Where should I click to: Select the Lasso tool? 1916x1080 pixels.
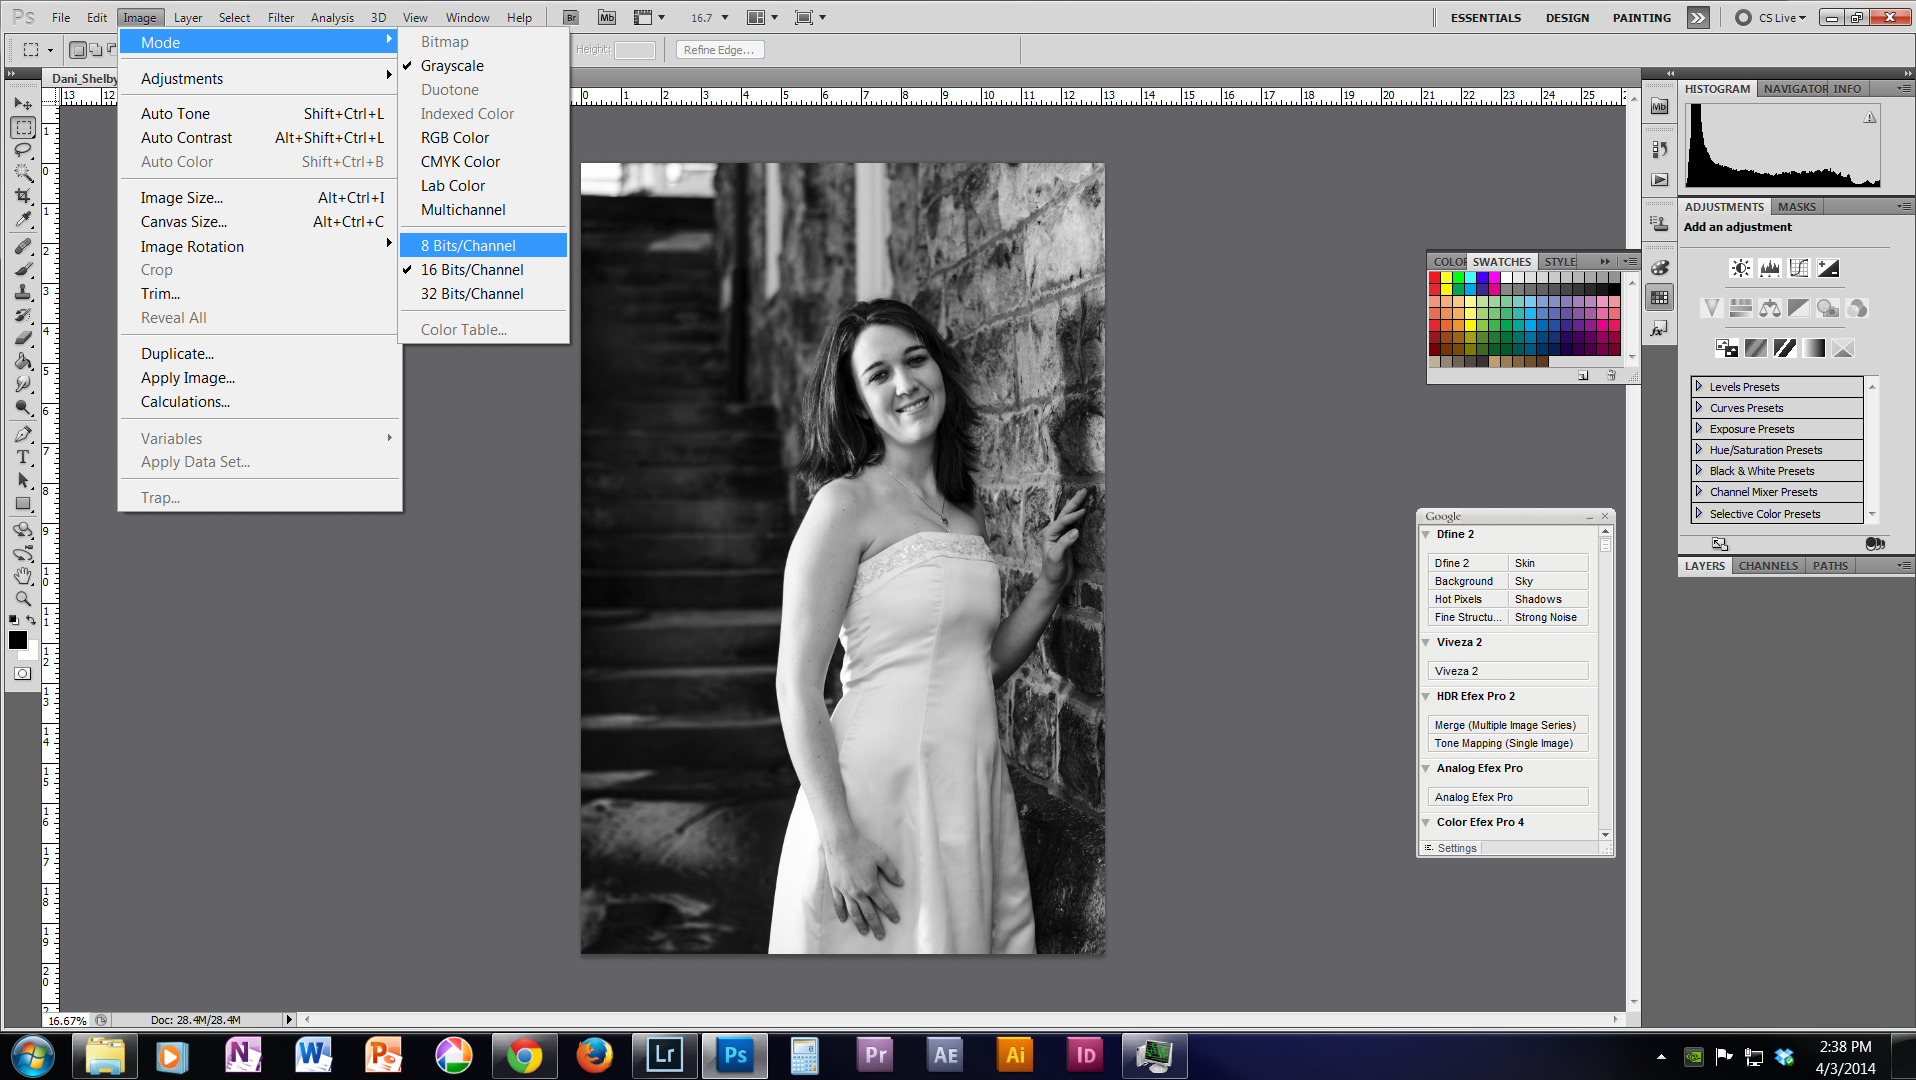23,150
